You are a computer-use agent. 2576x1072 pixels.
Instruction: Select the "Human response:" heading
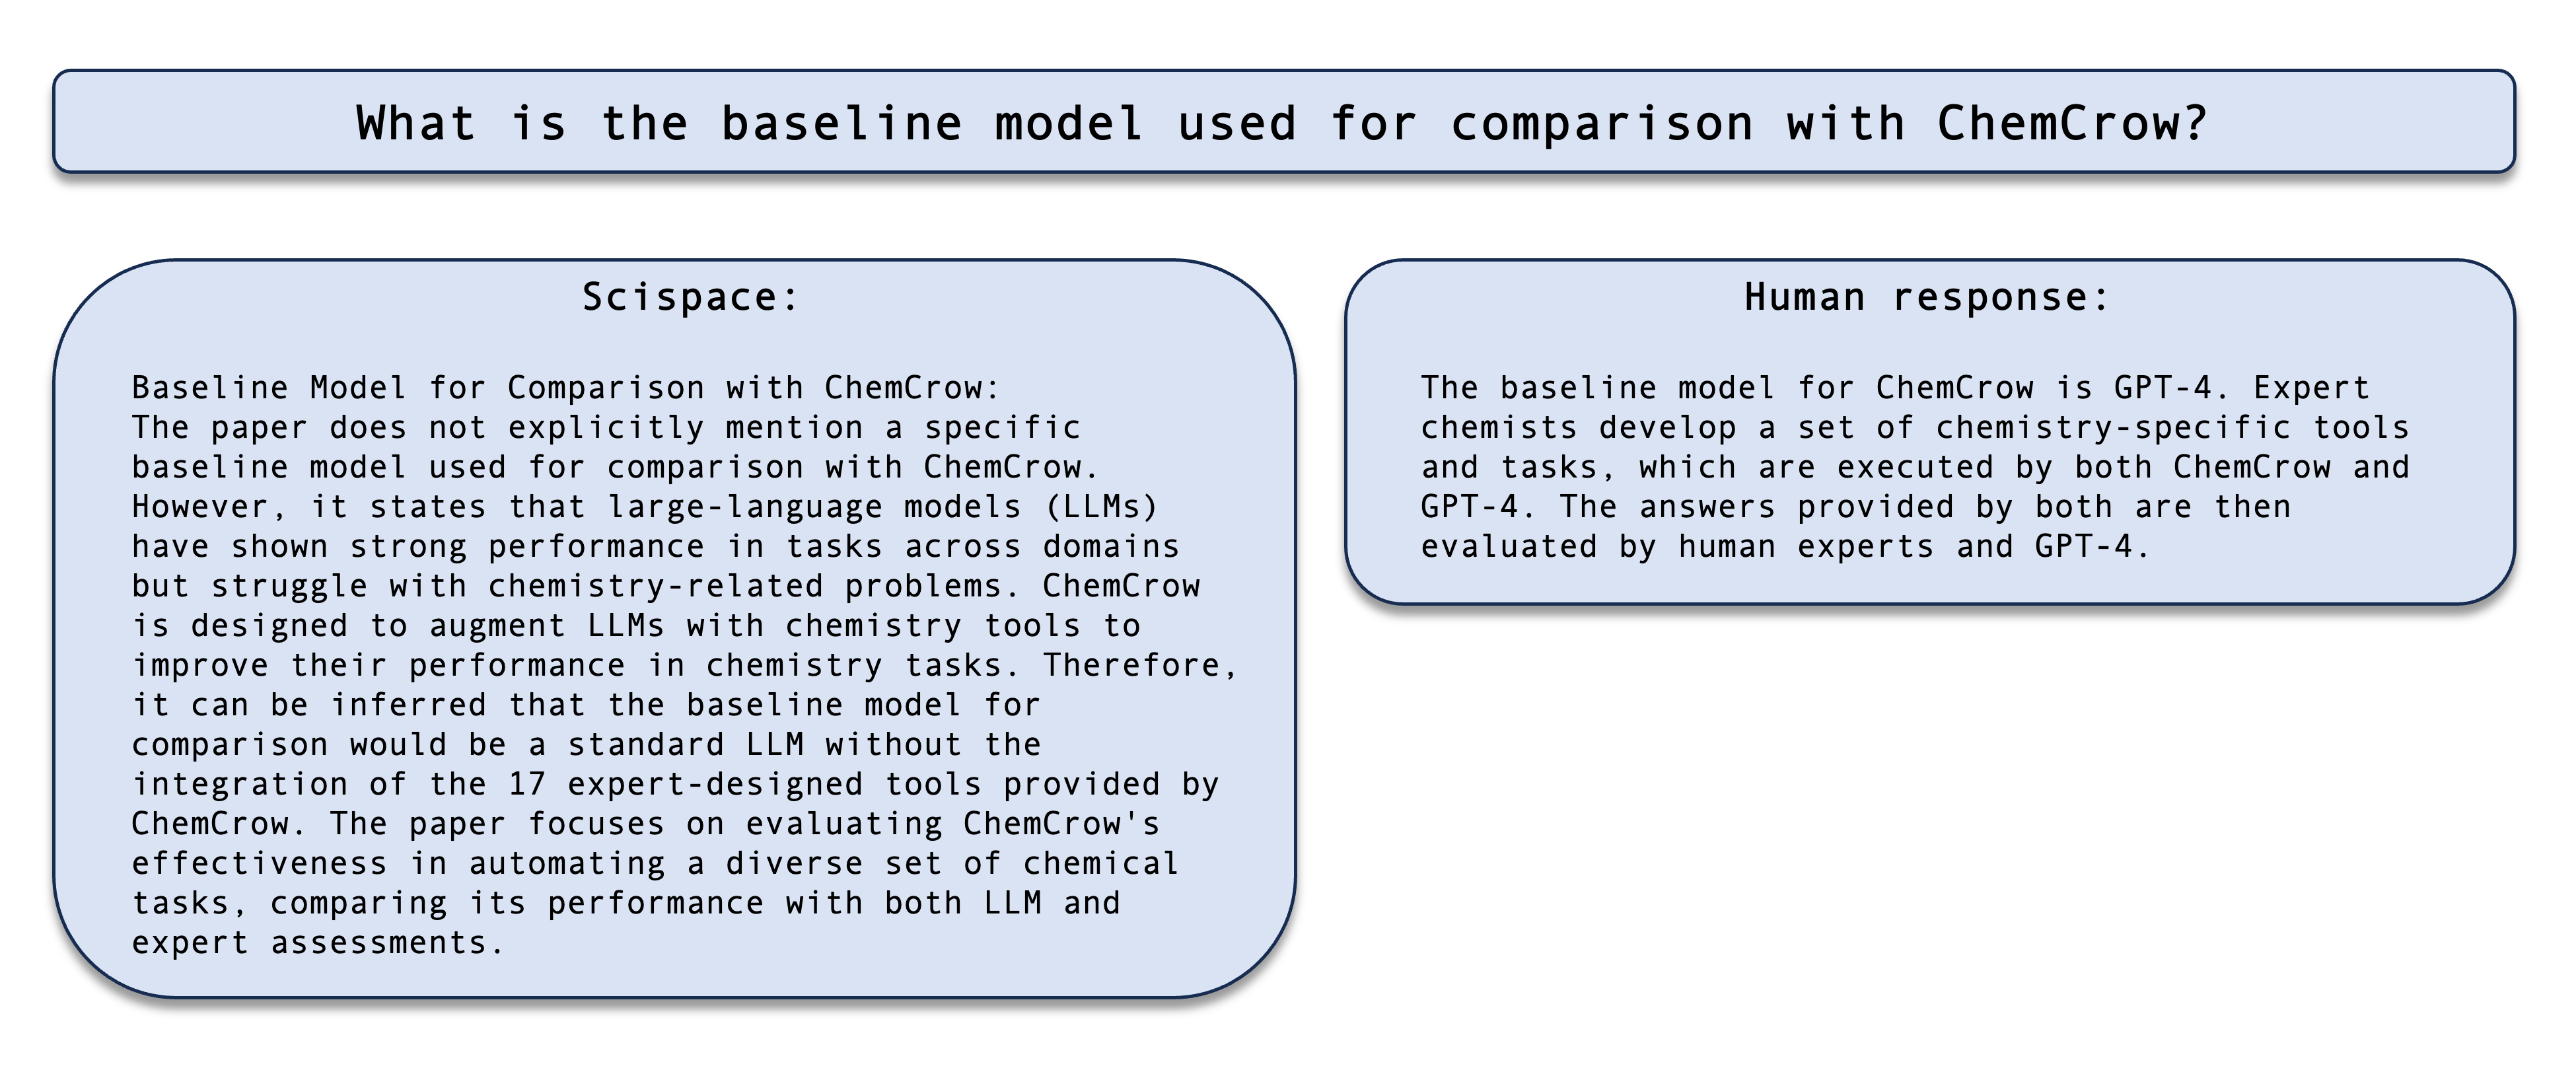pos(1927,297)
